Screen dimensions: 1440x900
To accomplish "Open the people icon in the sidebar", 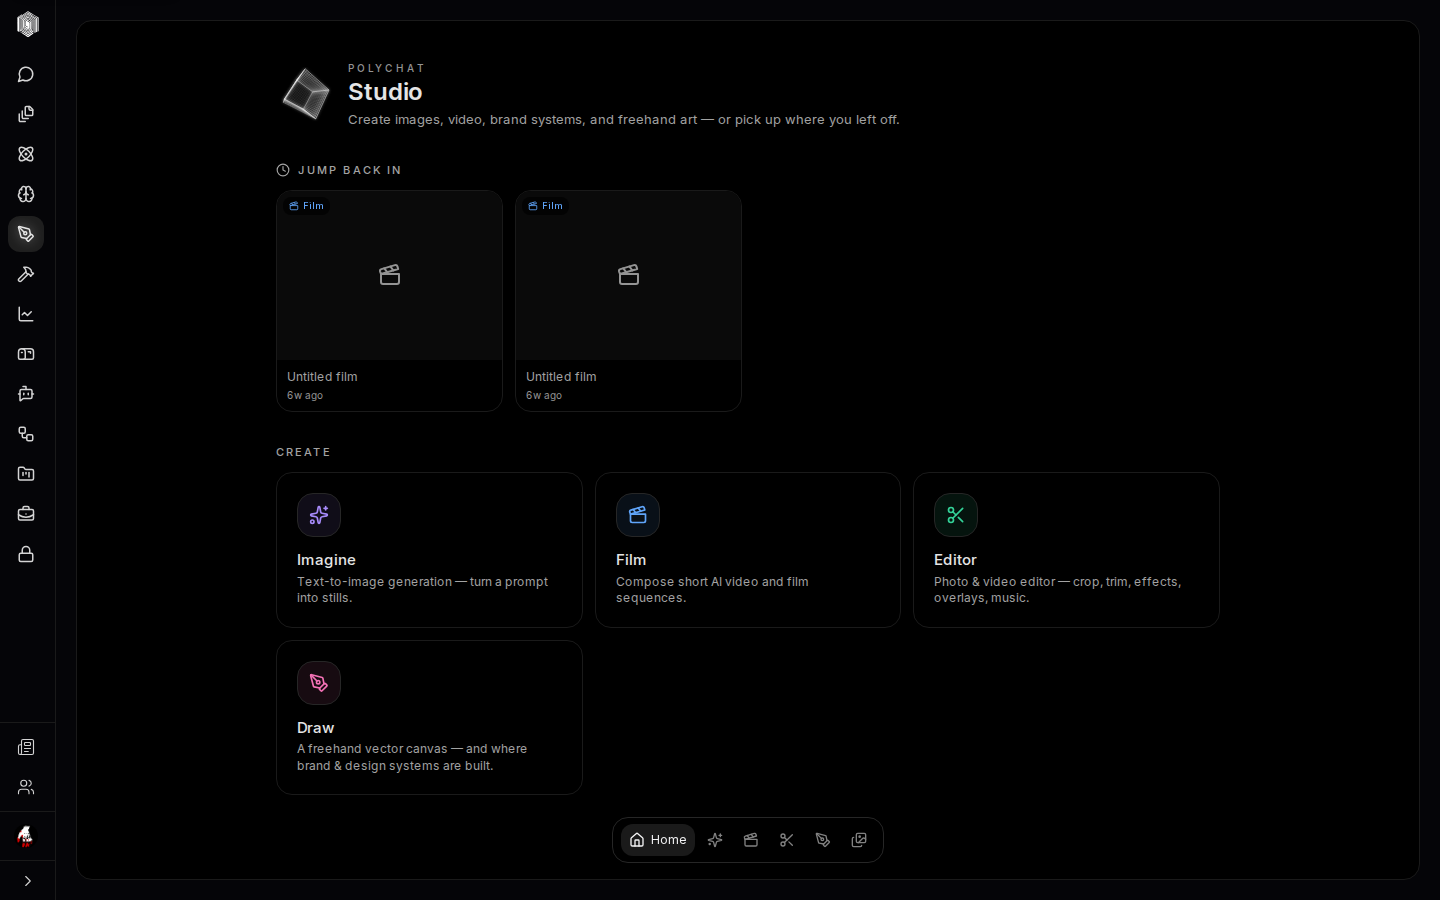I will coord(26,787).
